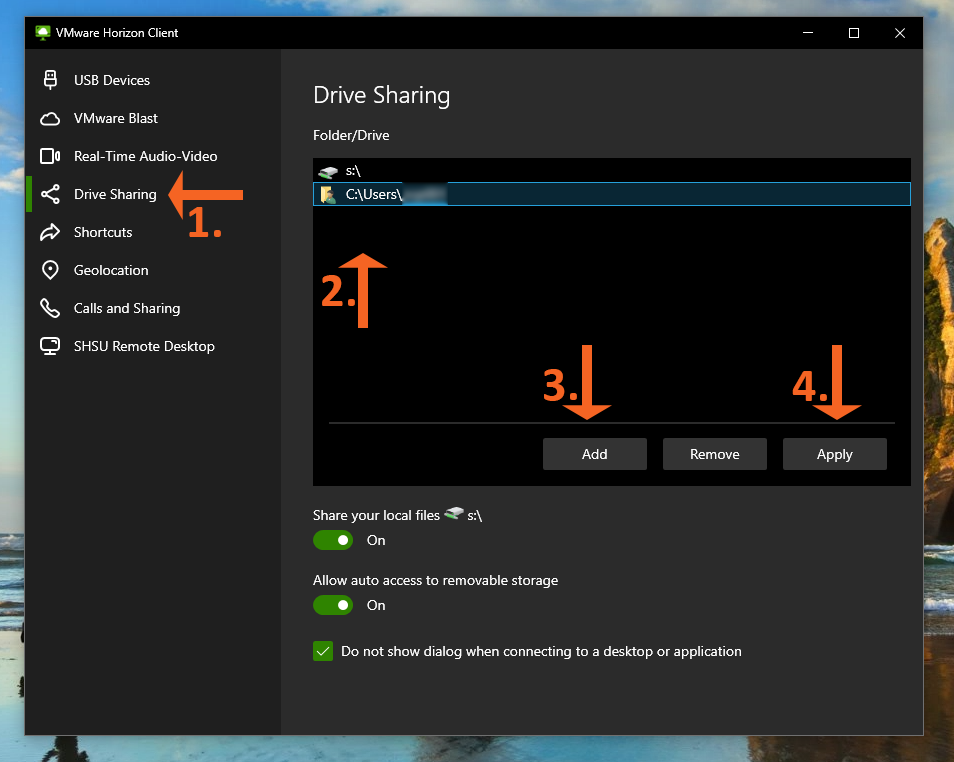Click the SHSU Remote Desktop monitor icon

[x=50, y=346]
